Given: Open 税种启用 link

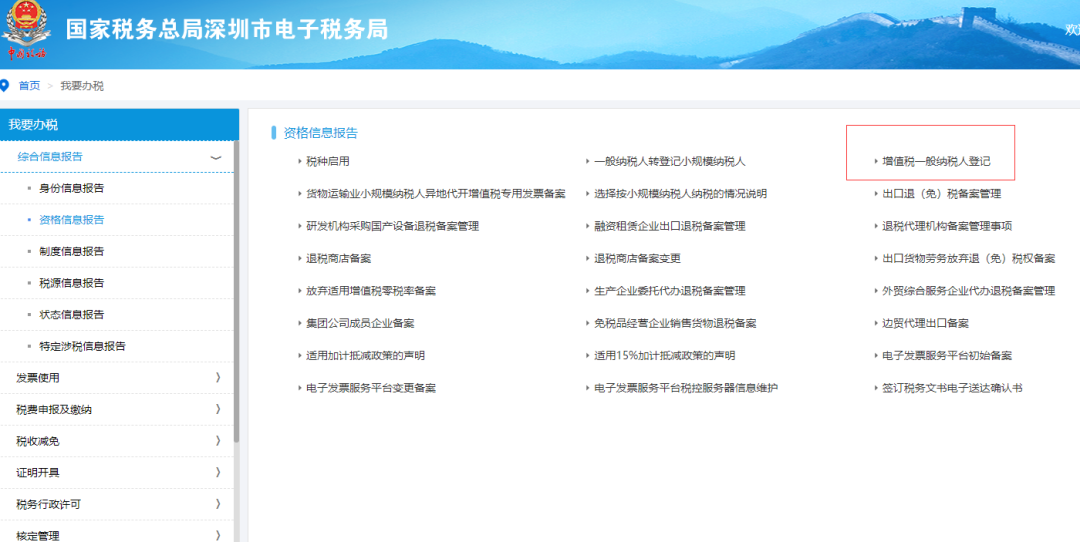Looking at the screenshot, I should (328, 161).
